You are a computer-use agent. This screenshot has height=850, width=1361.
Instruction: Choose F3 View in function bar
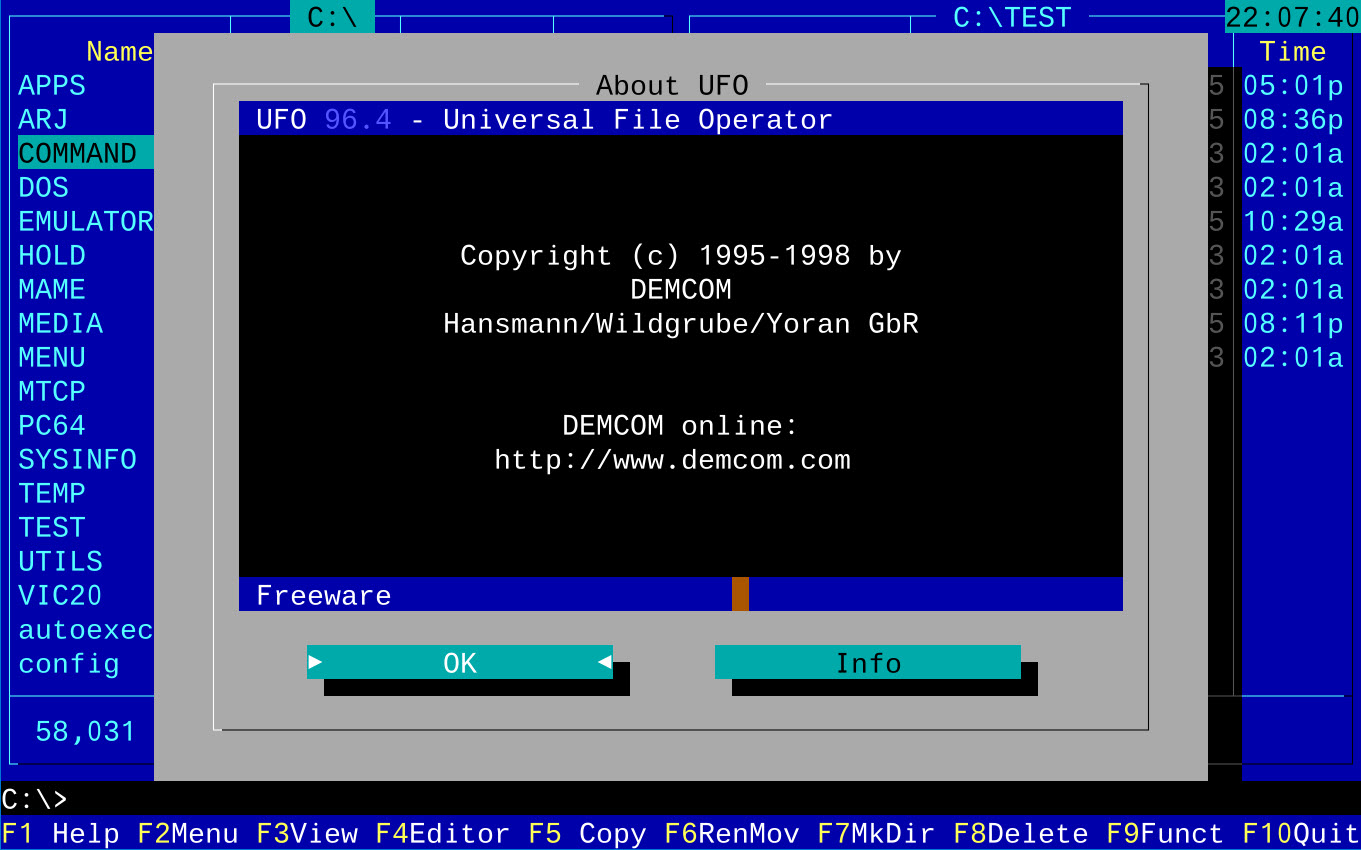[307, 833]
